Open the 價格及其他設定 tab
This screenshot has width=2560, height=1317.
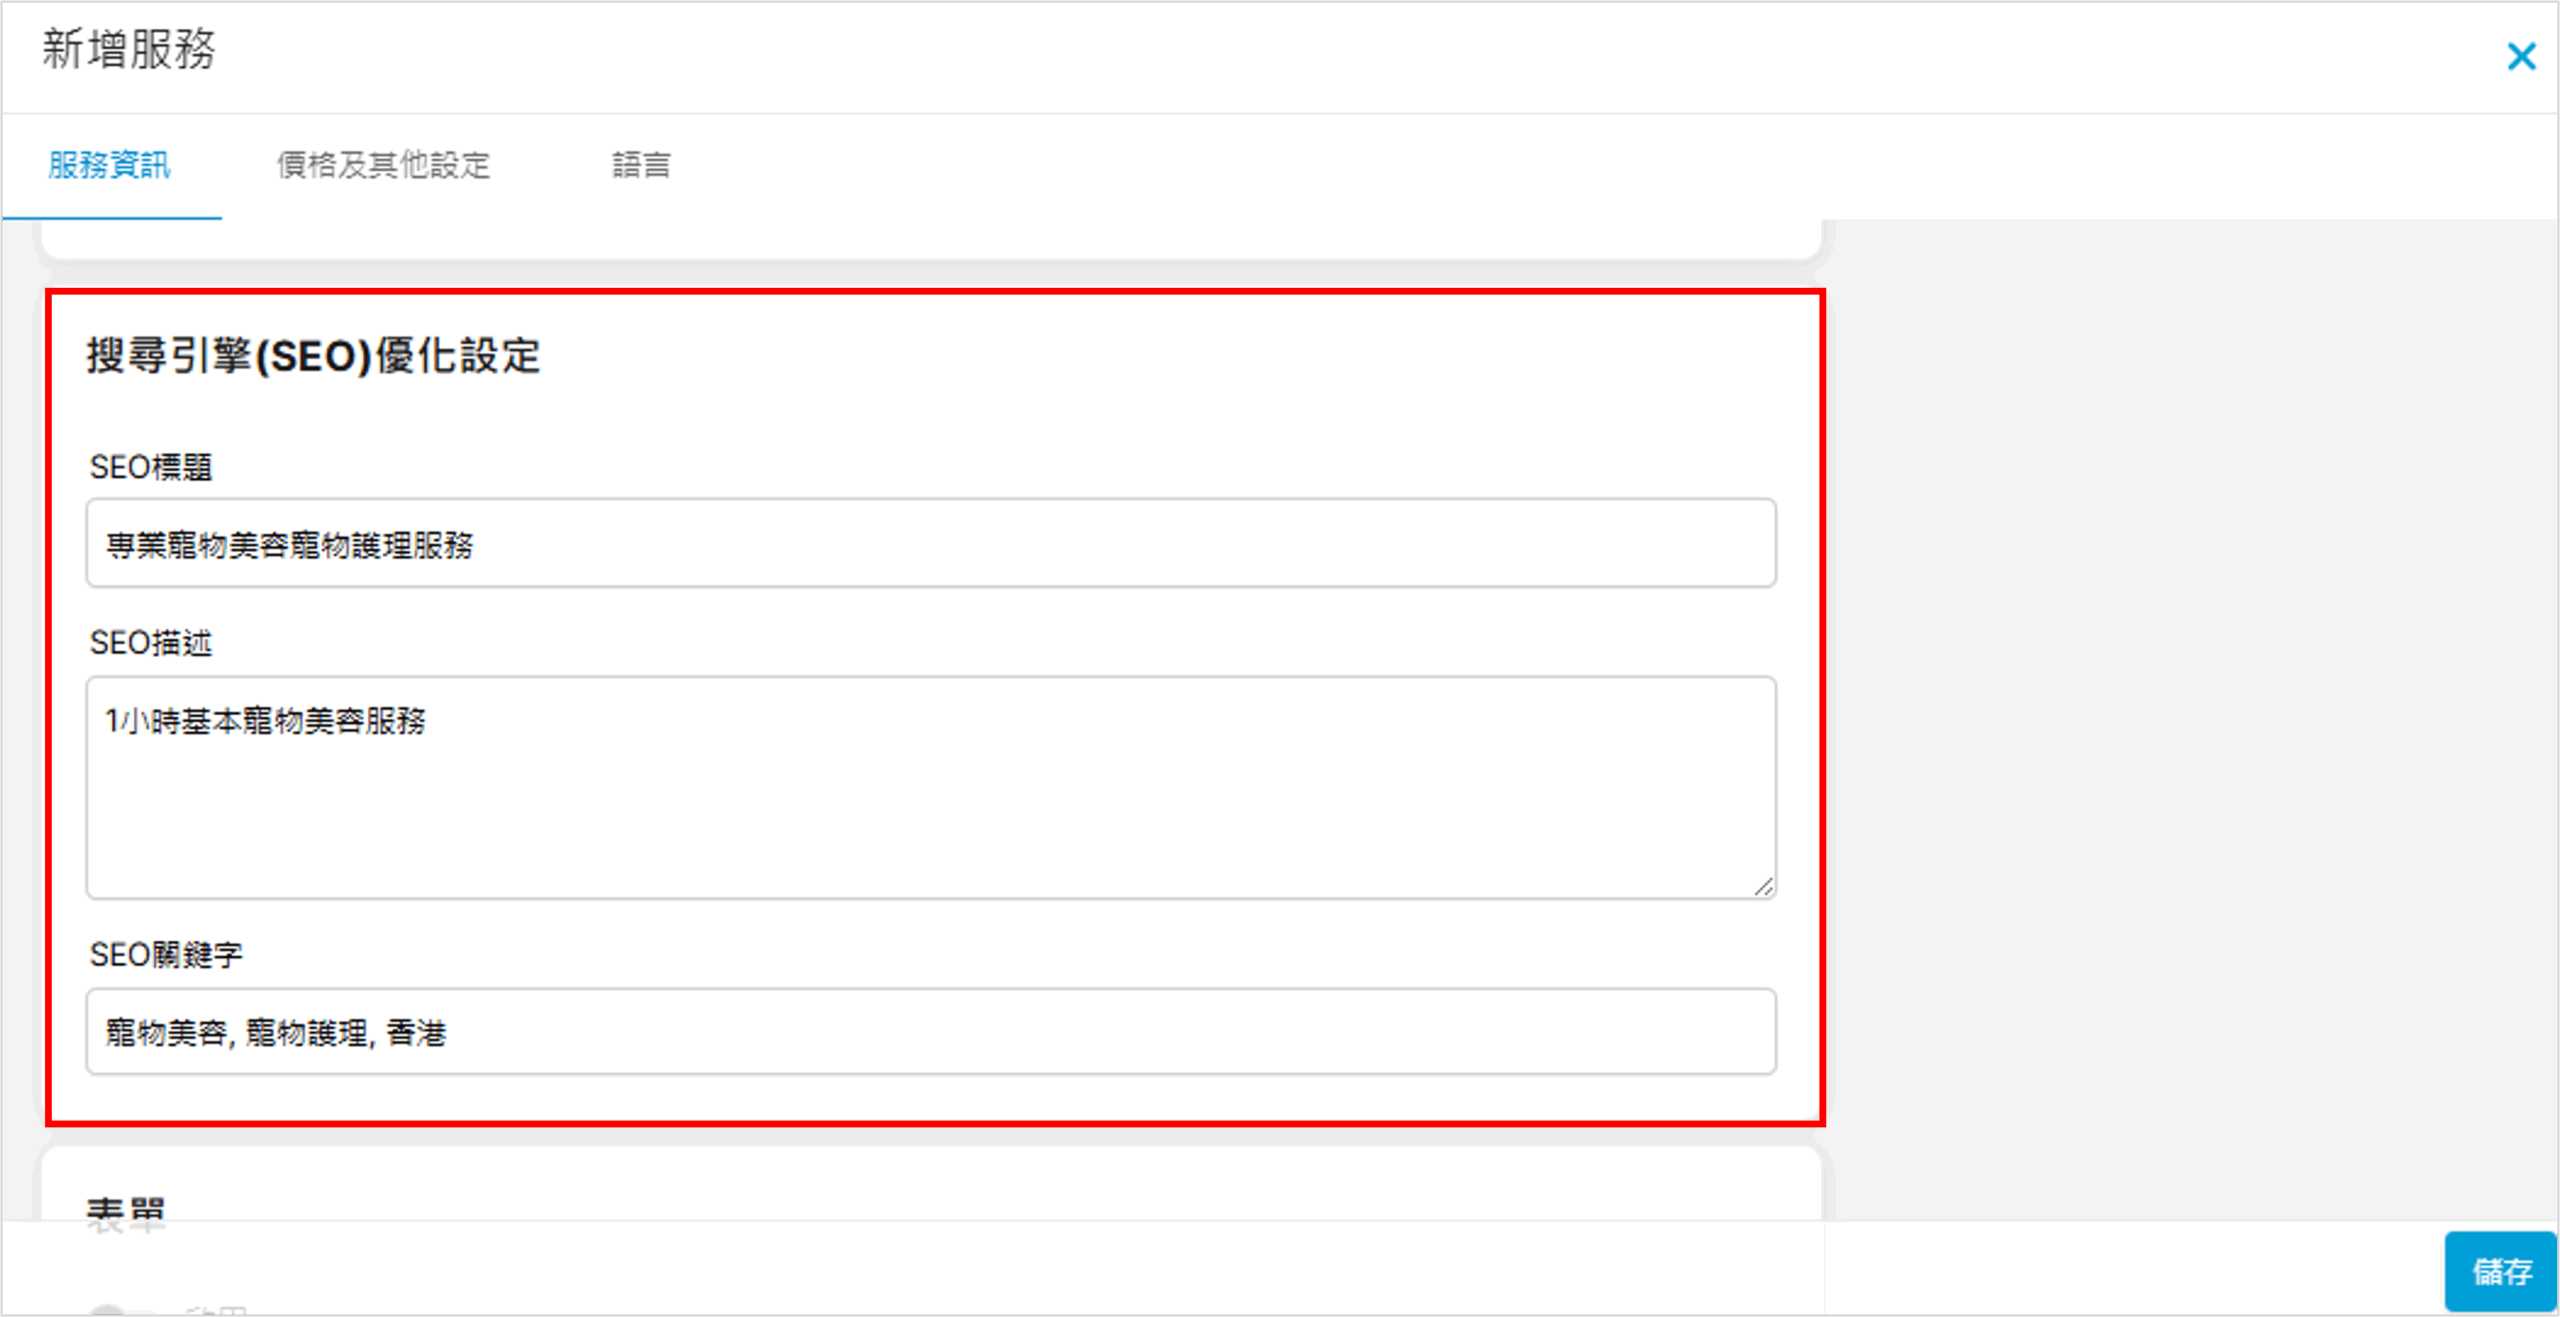point(383,165)
